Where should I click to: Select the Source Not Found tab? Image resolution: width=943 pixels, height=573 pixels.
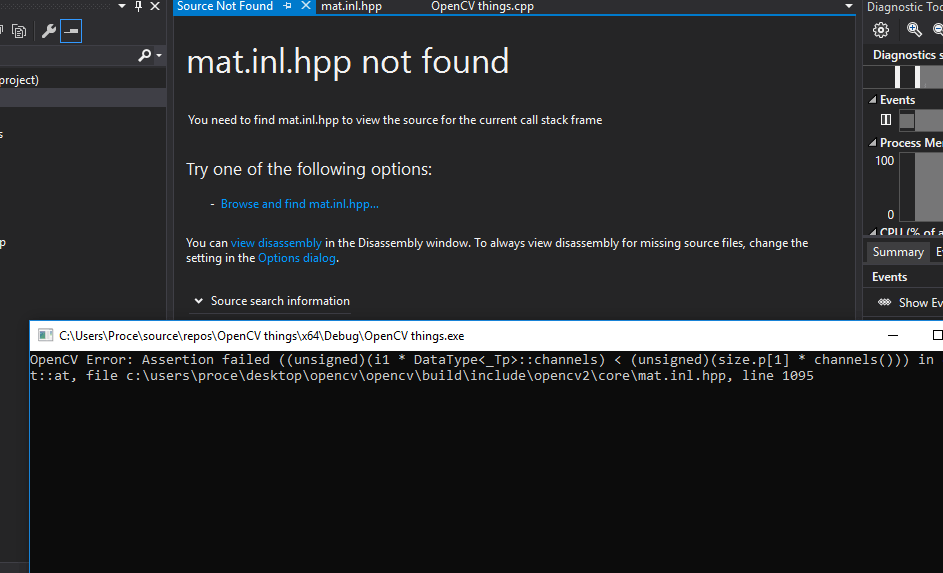(225, 7)
